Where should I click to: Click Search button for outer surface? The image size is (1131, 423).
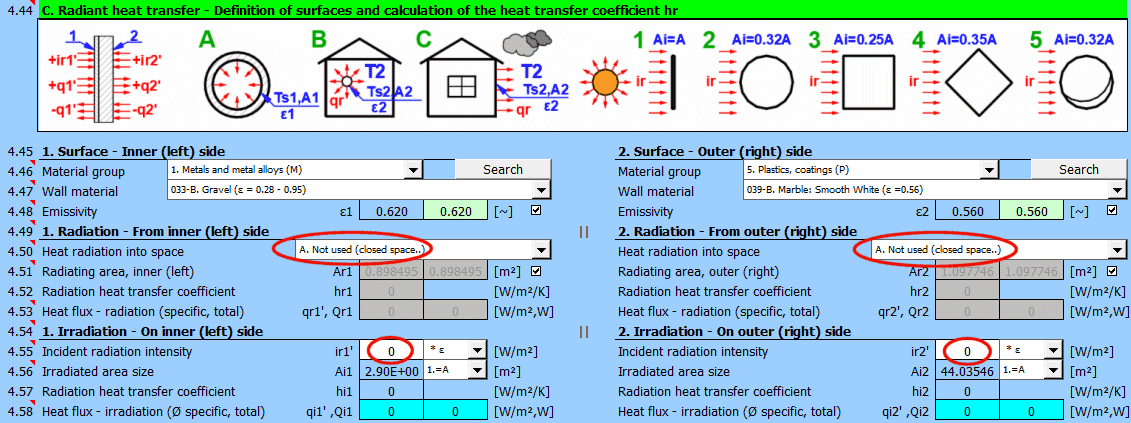click(x=1078, y=170)
